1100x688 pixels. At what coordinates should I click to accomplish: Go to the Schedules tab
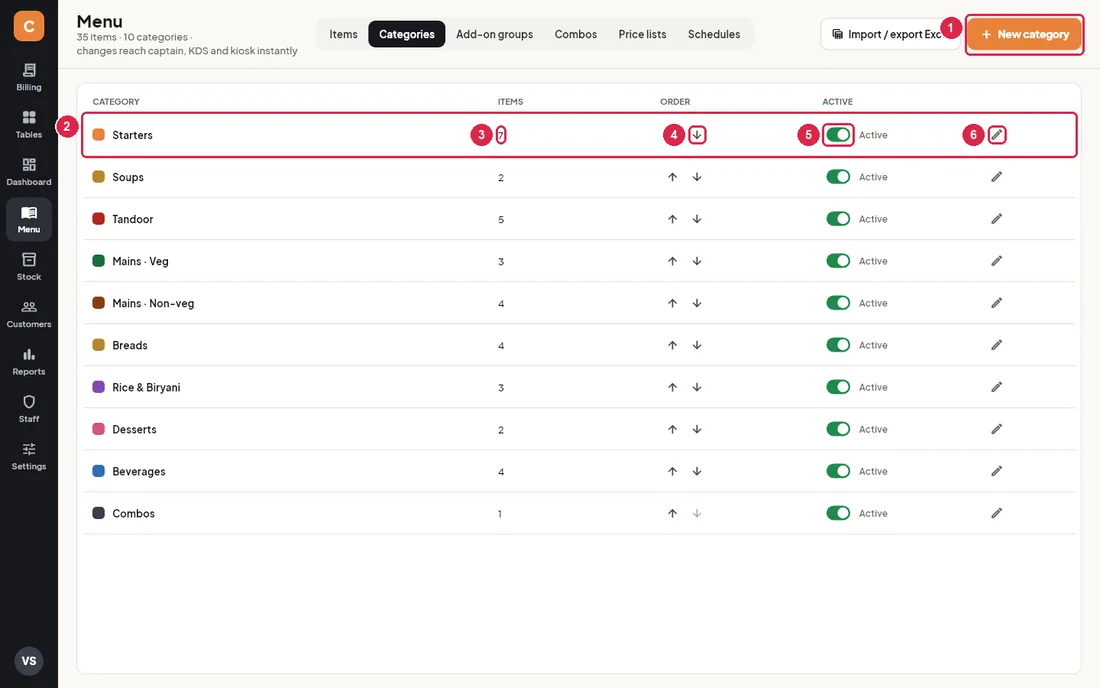click(714, 34)
